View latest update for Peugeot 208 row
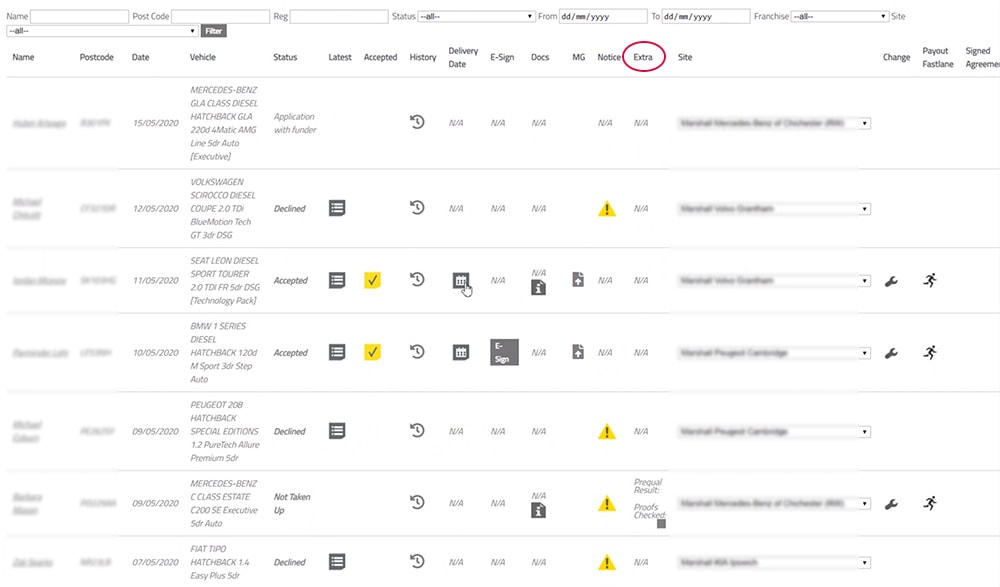 click(x=337, y=431)
